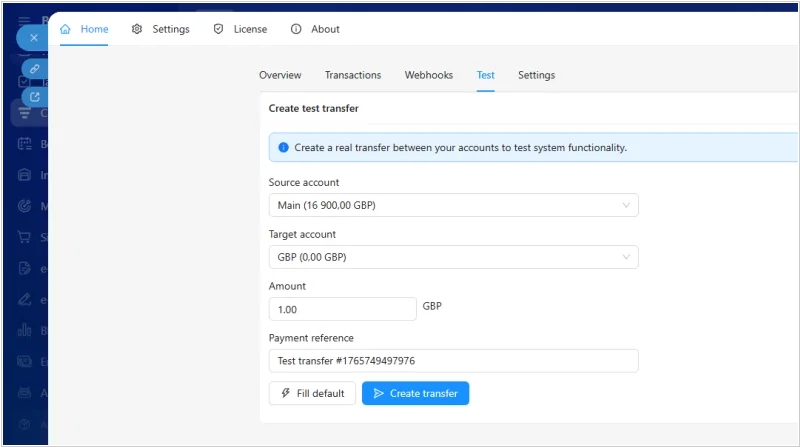Expand the Source account dropdown
This screenshot has height=447, width=800.
pyautogui.click(x=453, y=205)
